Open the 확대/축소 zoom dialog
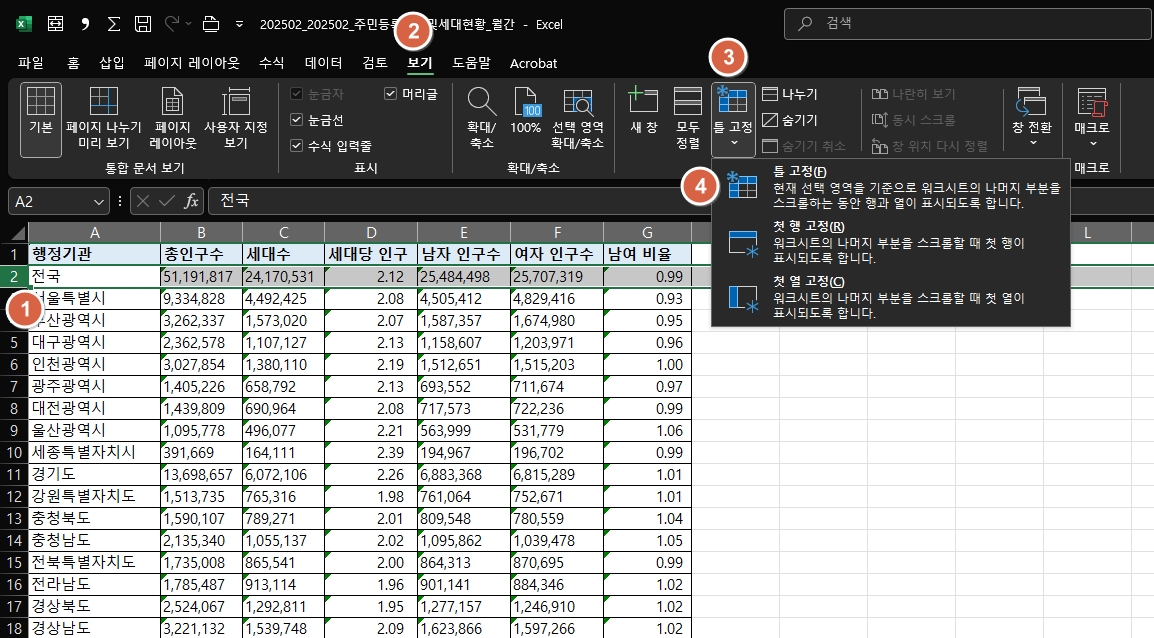This screenshot has width=1154, height=638. point(482,119)
